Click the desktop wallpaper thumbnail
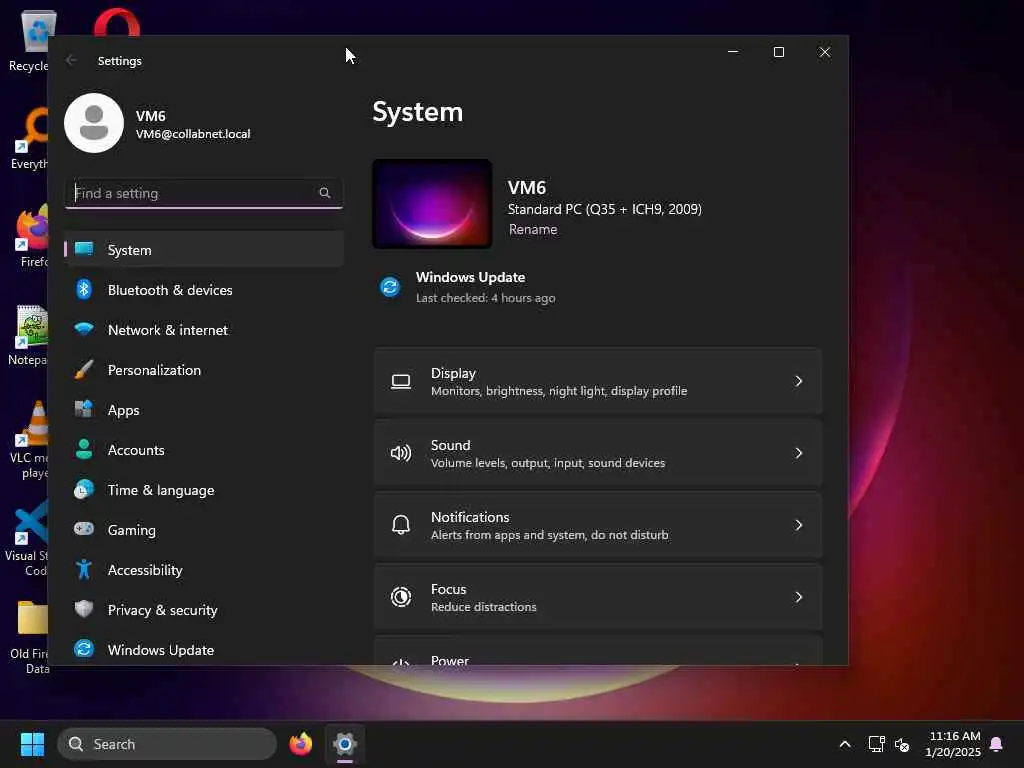The height and width of the screenshot is (768, 1024). coord(432,204)
